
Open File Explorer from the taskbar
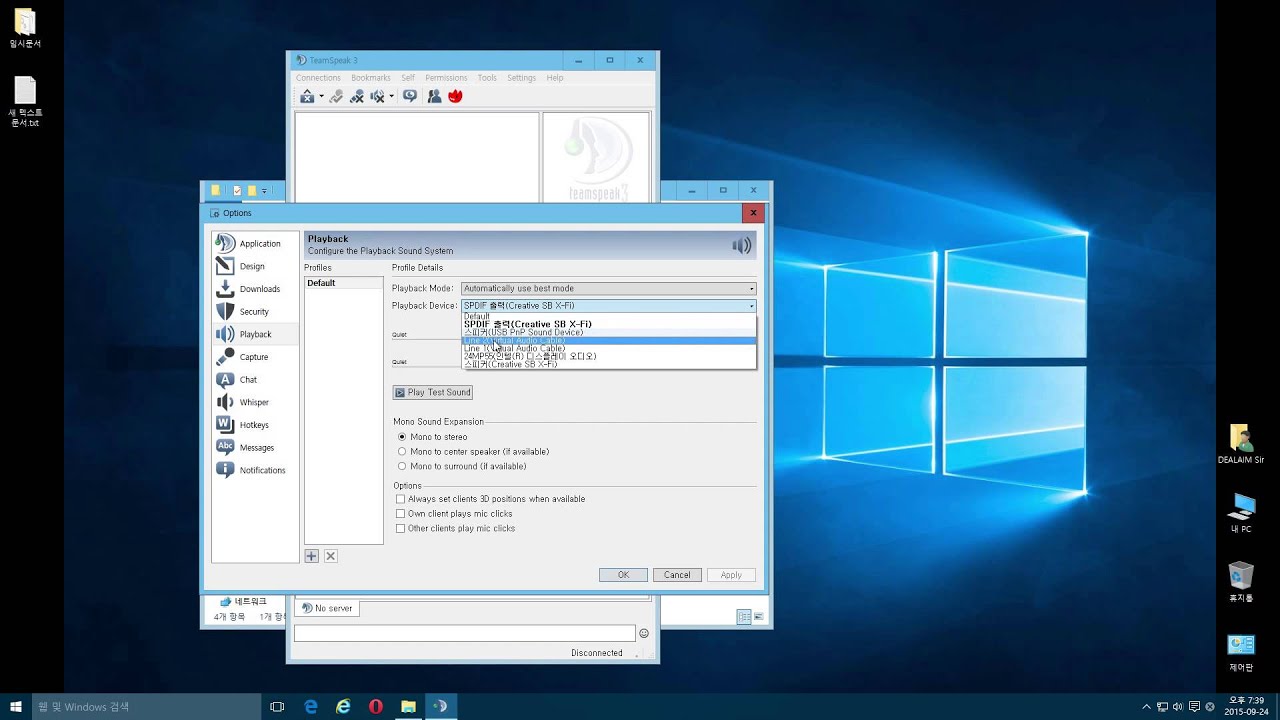tap(408, 707)
